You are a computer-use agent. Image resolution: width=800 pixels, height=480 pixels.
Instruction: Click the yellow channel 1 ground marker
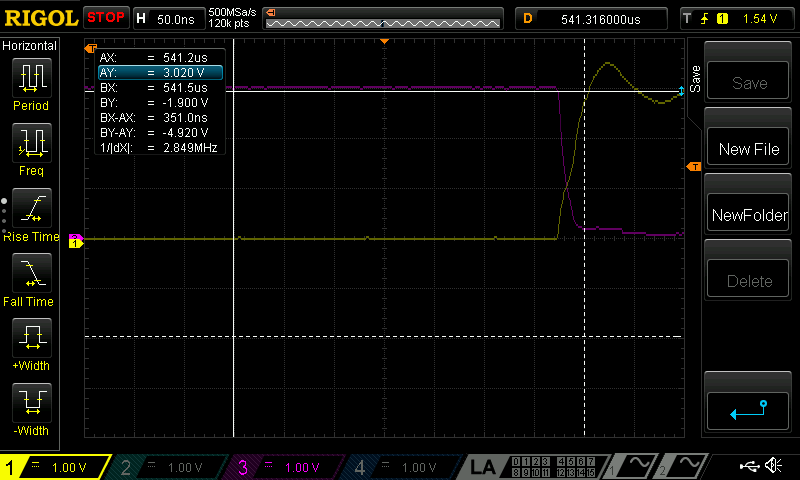[76, 243]
